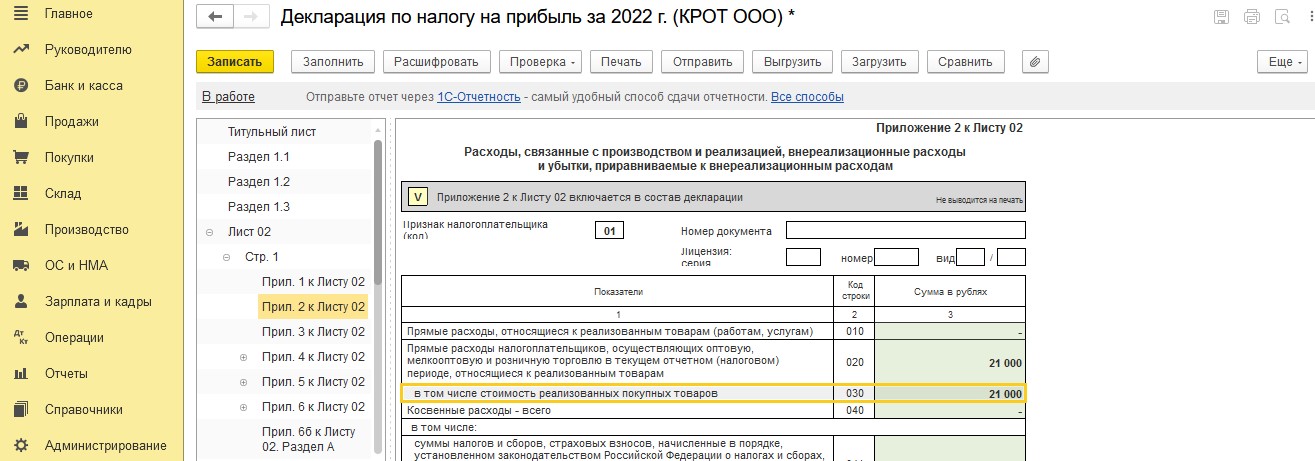This screenshot has width=1315, height=461.
Task: Open the Покупки section
Action: 69,157
